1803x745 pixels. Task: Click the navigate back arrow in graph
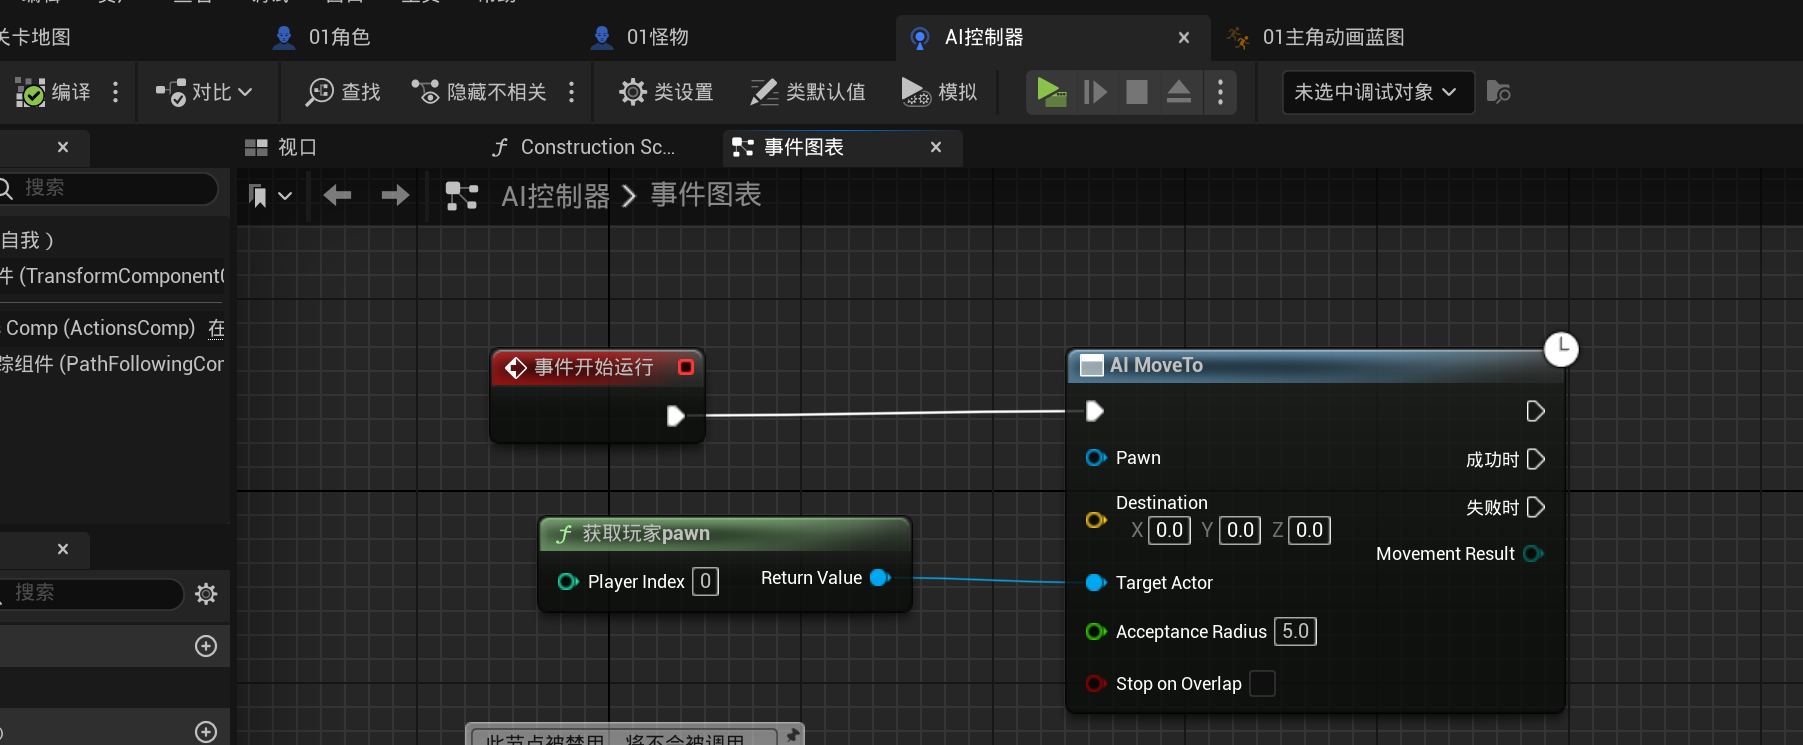(x=338, y=195)
